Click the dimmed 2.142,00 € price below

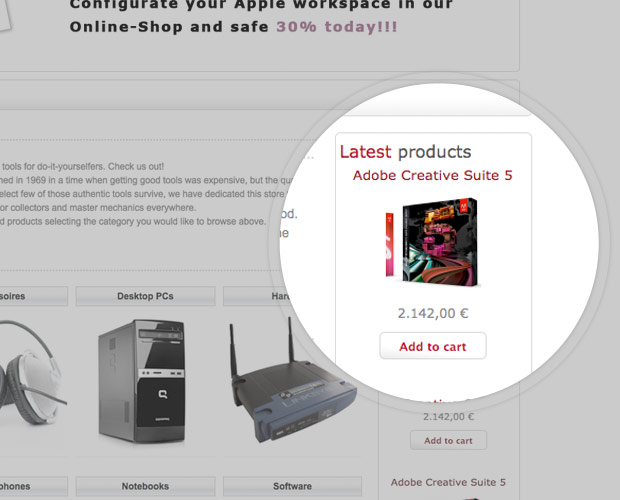pyautogui.click(x=448, y=417)
